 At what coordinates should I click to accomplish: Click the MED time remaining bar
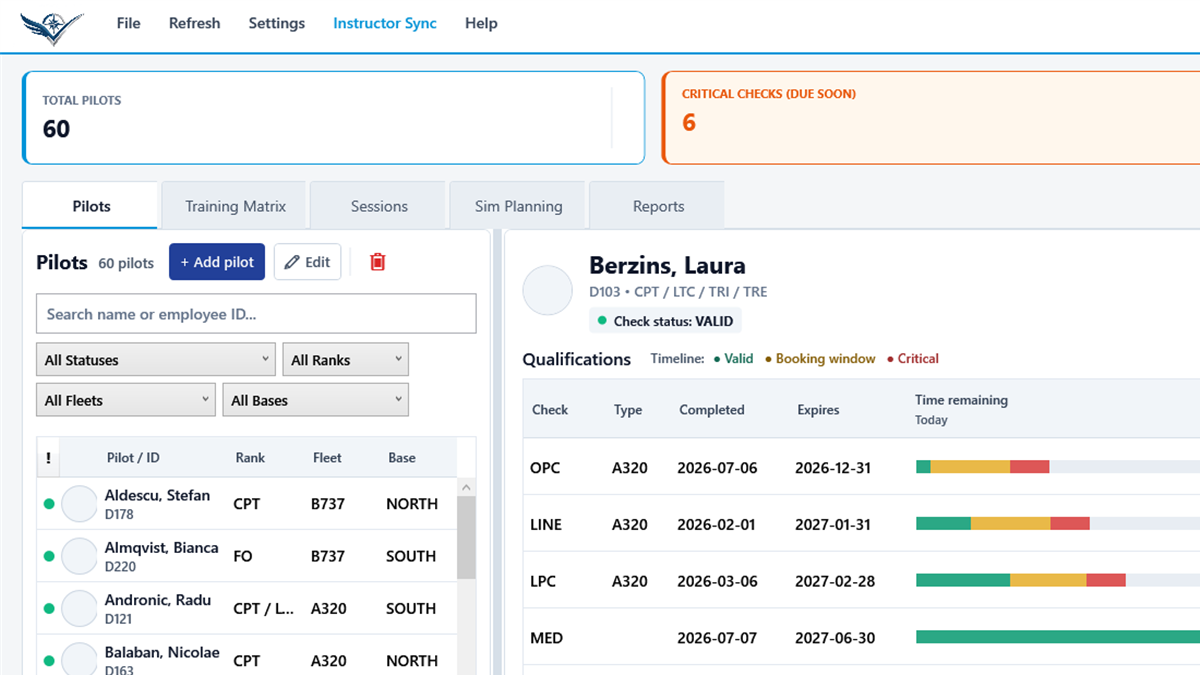click(x=1058, y=638)
